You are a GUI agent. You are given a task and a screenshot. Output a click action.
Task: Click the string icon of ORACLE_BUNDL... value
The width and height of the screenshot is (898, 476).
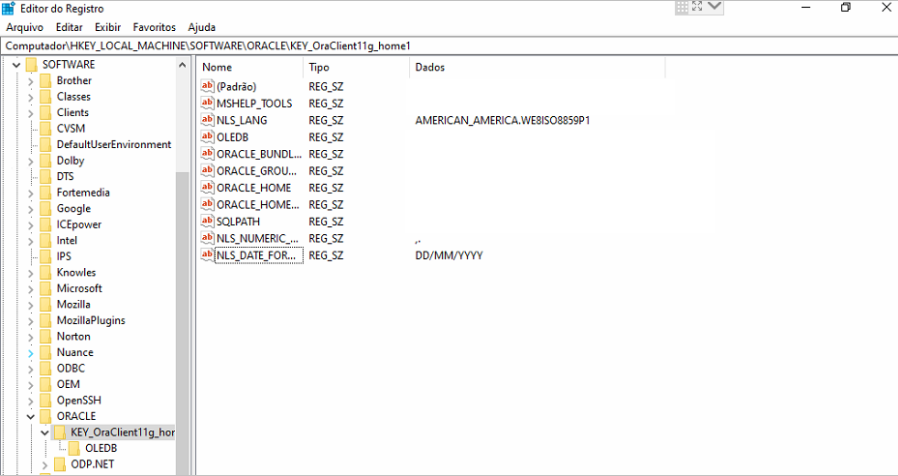tap(207, 154)
